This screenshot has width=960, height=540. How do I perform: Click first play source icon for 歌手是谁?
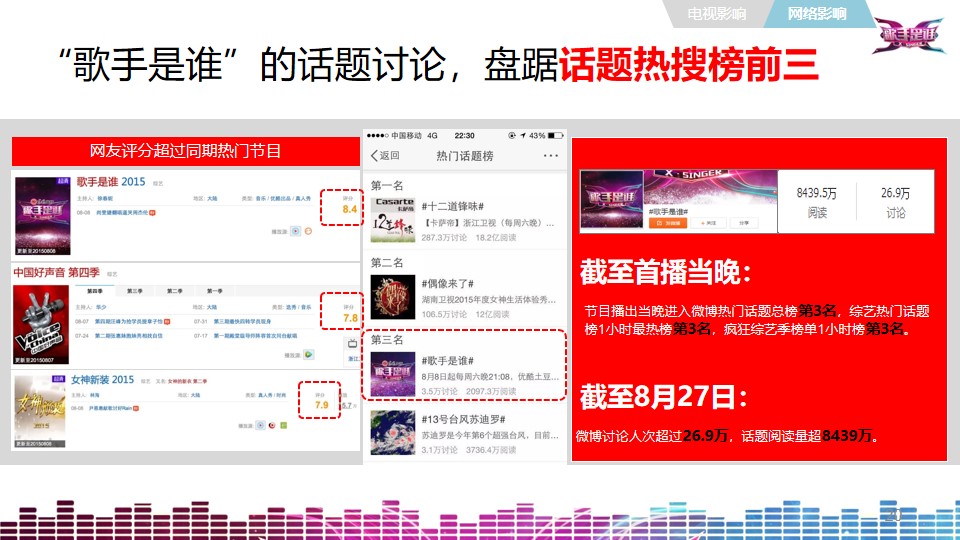(296, 231)
